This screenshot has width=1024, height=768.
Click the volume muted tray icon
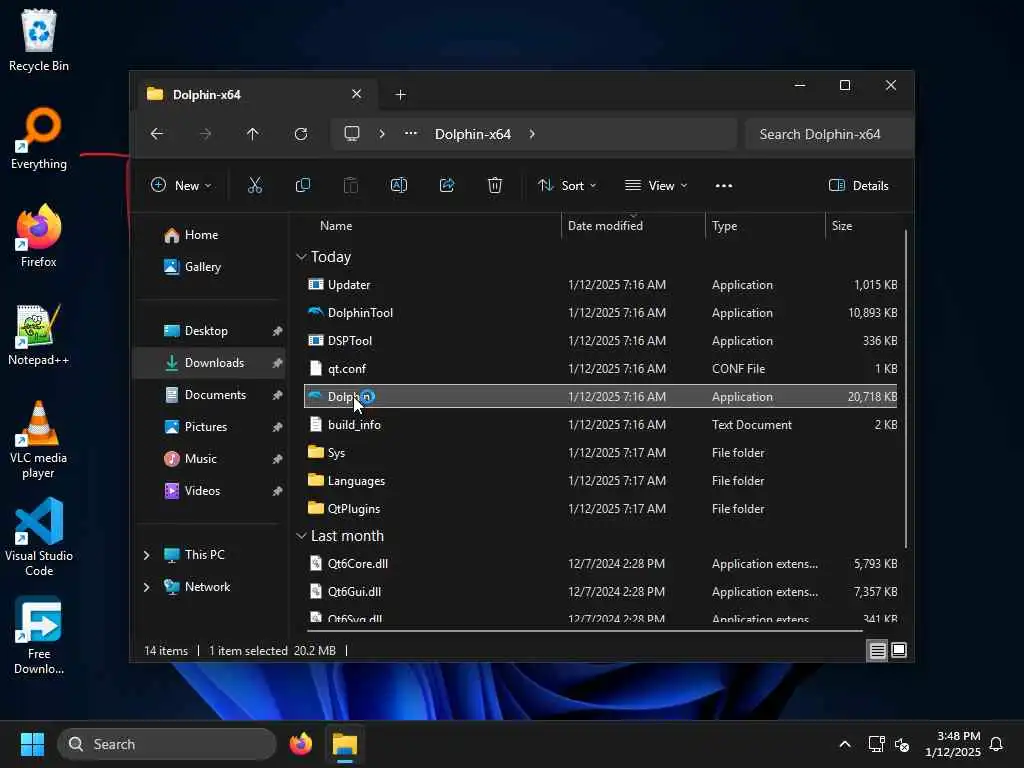pos(902,744)
